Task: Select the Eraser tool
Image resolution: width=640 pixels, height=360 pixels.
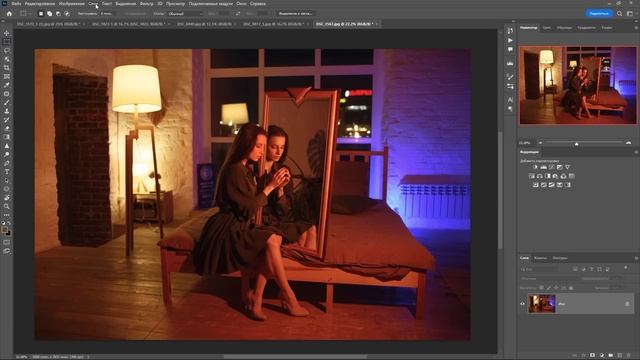Action: (7, 129)
